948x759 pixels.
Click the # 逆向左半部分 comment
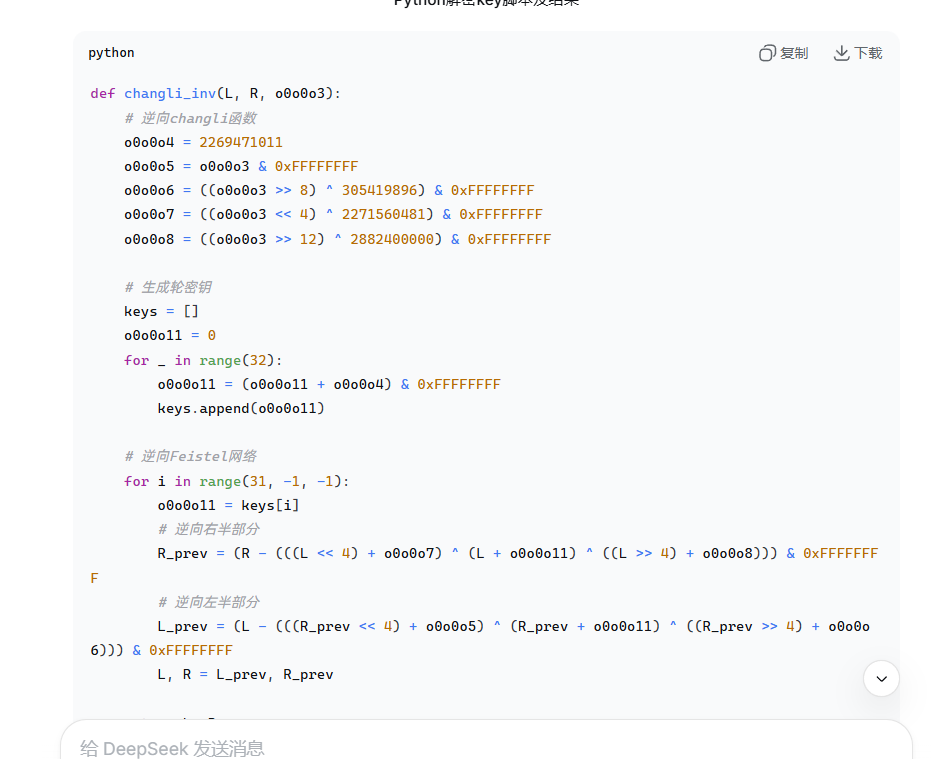209,602
